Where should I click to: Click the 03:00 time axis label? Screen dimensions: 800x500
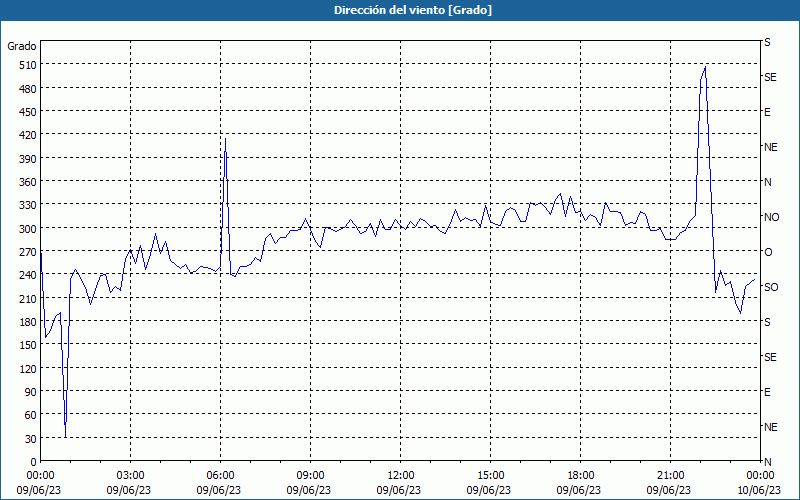pyautogui.click(x=131, y=476)
